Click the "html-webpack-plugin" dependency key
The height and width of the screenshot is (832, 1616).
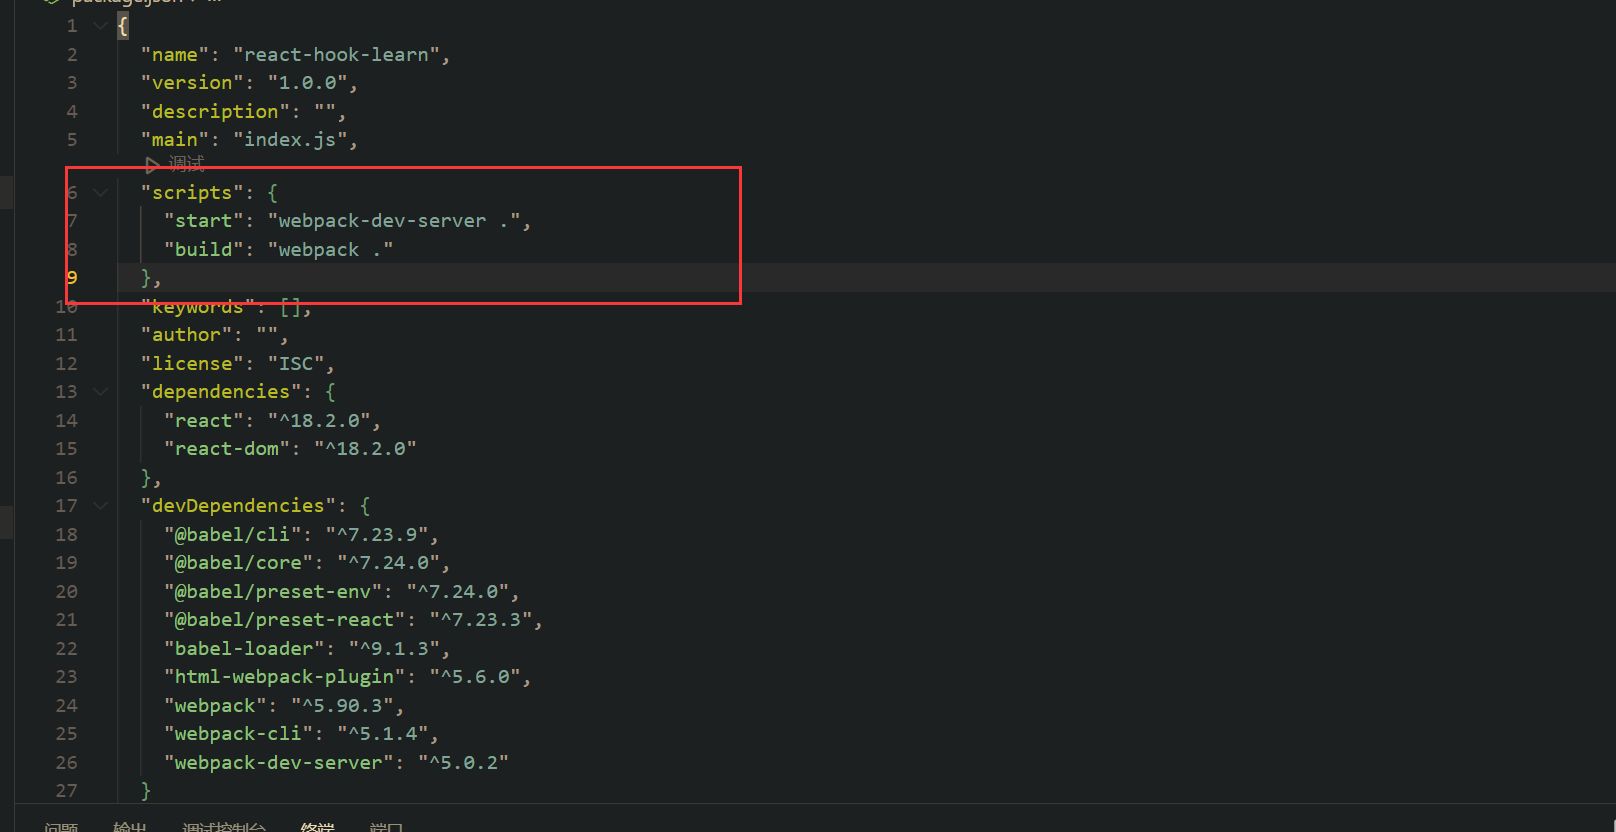[284, 677]
